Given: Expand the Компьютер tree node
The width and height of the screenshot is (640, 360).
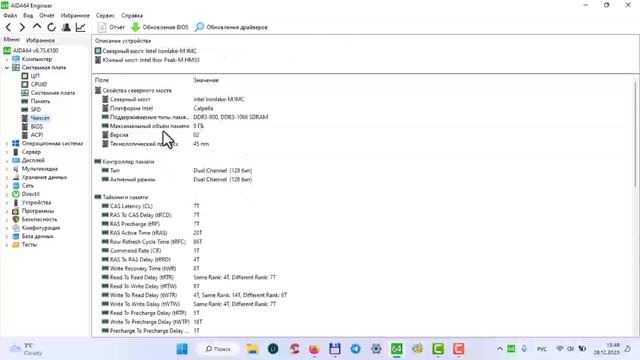Looking at the screenshot, I should point(7,59).
